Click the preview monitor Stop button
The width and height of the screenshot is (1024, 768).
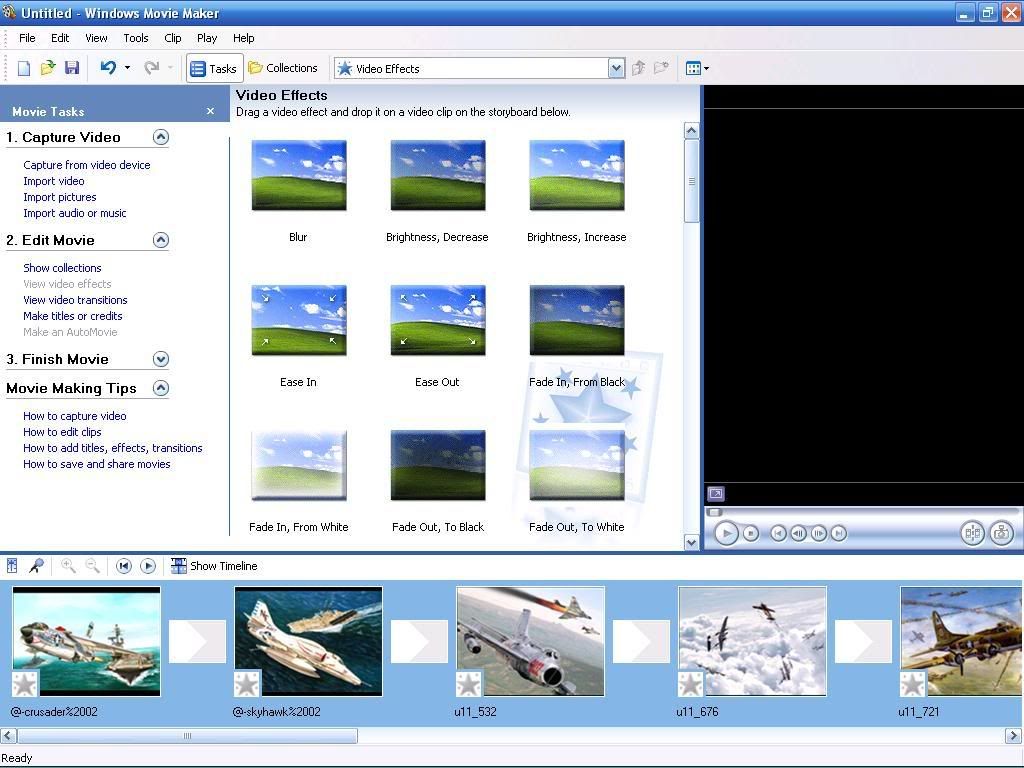(751, 534)
